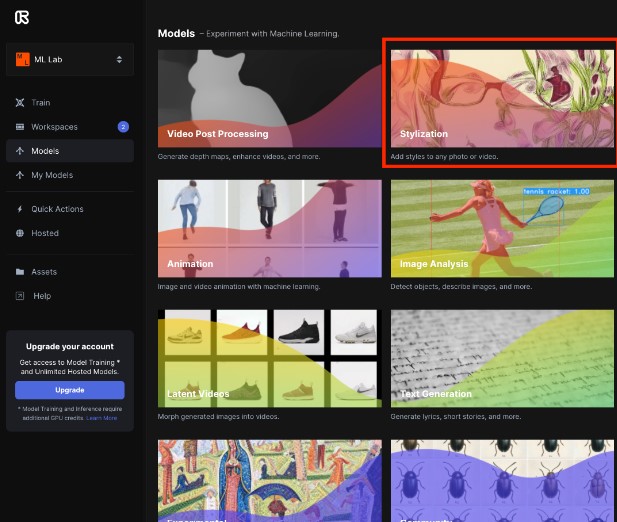Click the blue Upgrade button
The image size is (617, 522).
click(x=70, y=390)
